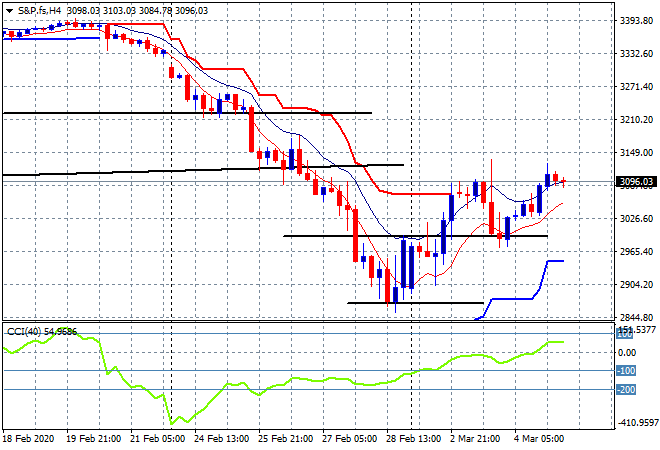Click the 21 Feb 05:00 time label
The image size is (660, 450).
pyautogui.click(x=157, y=439)
